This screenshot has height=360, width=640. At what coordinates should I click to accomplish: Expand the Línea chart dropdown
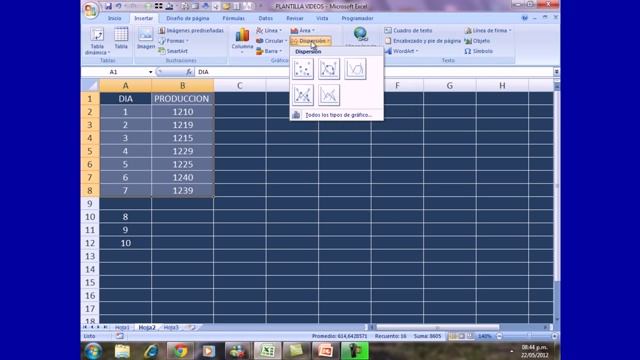(280, 31)
